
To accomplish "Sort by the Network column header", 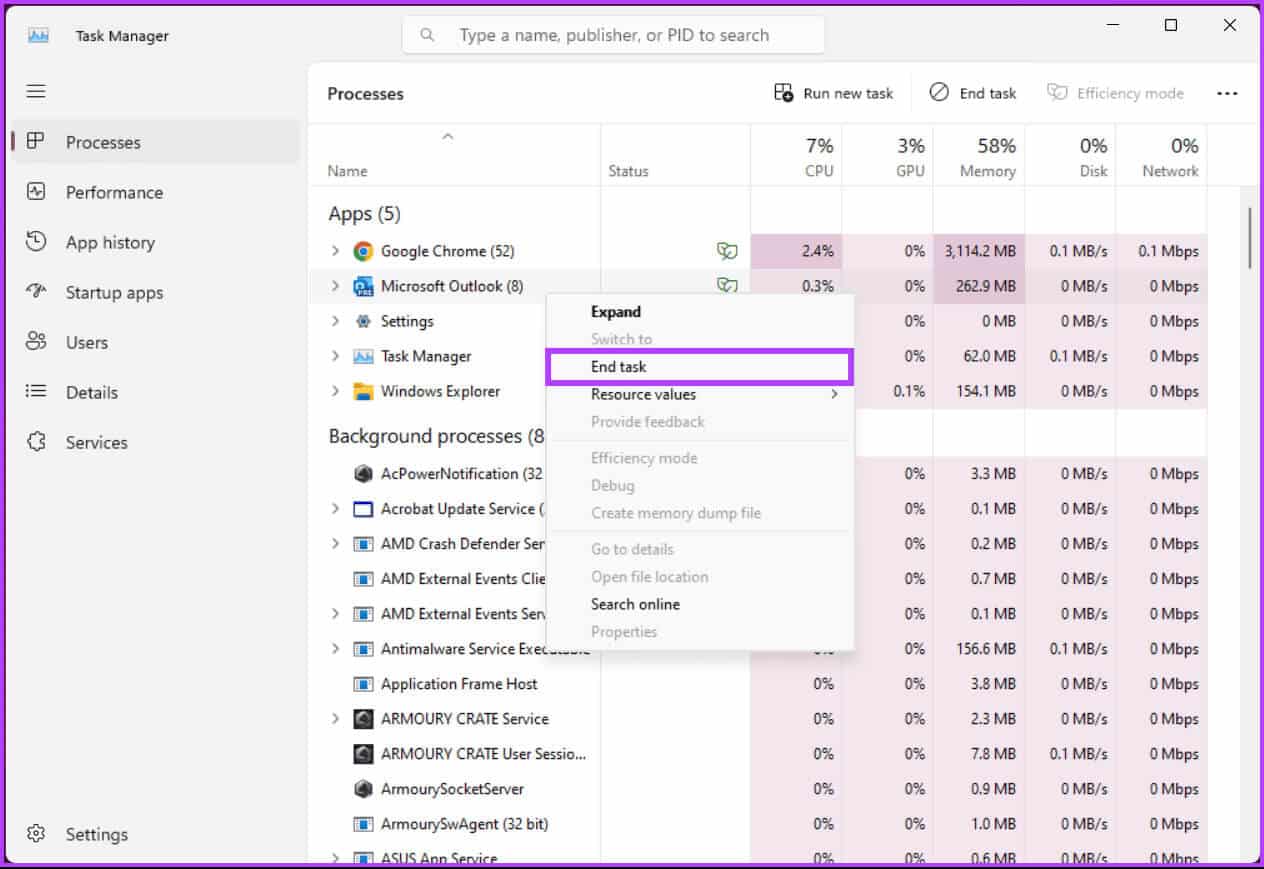I will pos(1161,156).
